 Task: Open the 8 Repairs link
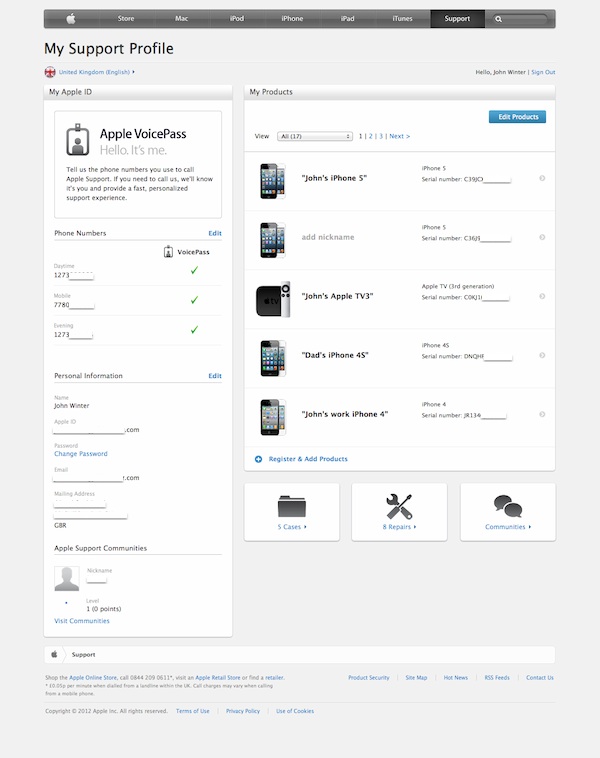(x=399, y=527)
